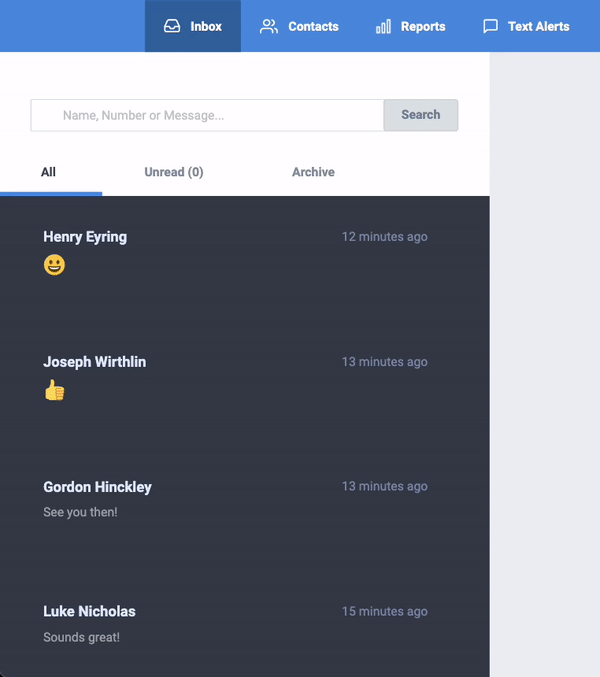Viewport: 600px width, 677px height.
Task: Click the Reports bar chart icon
Action: pos(383,26)
